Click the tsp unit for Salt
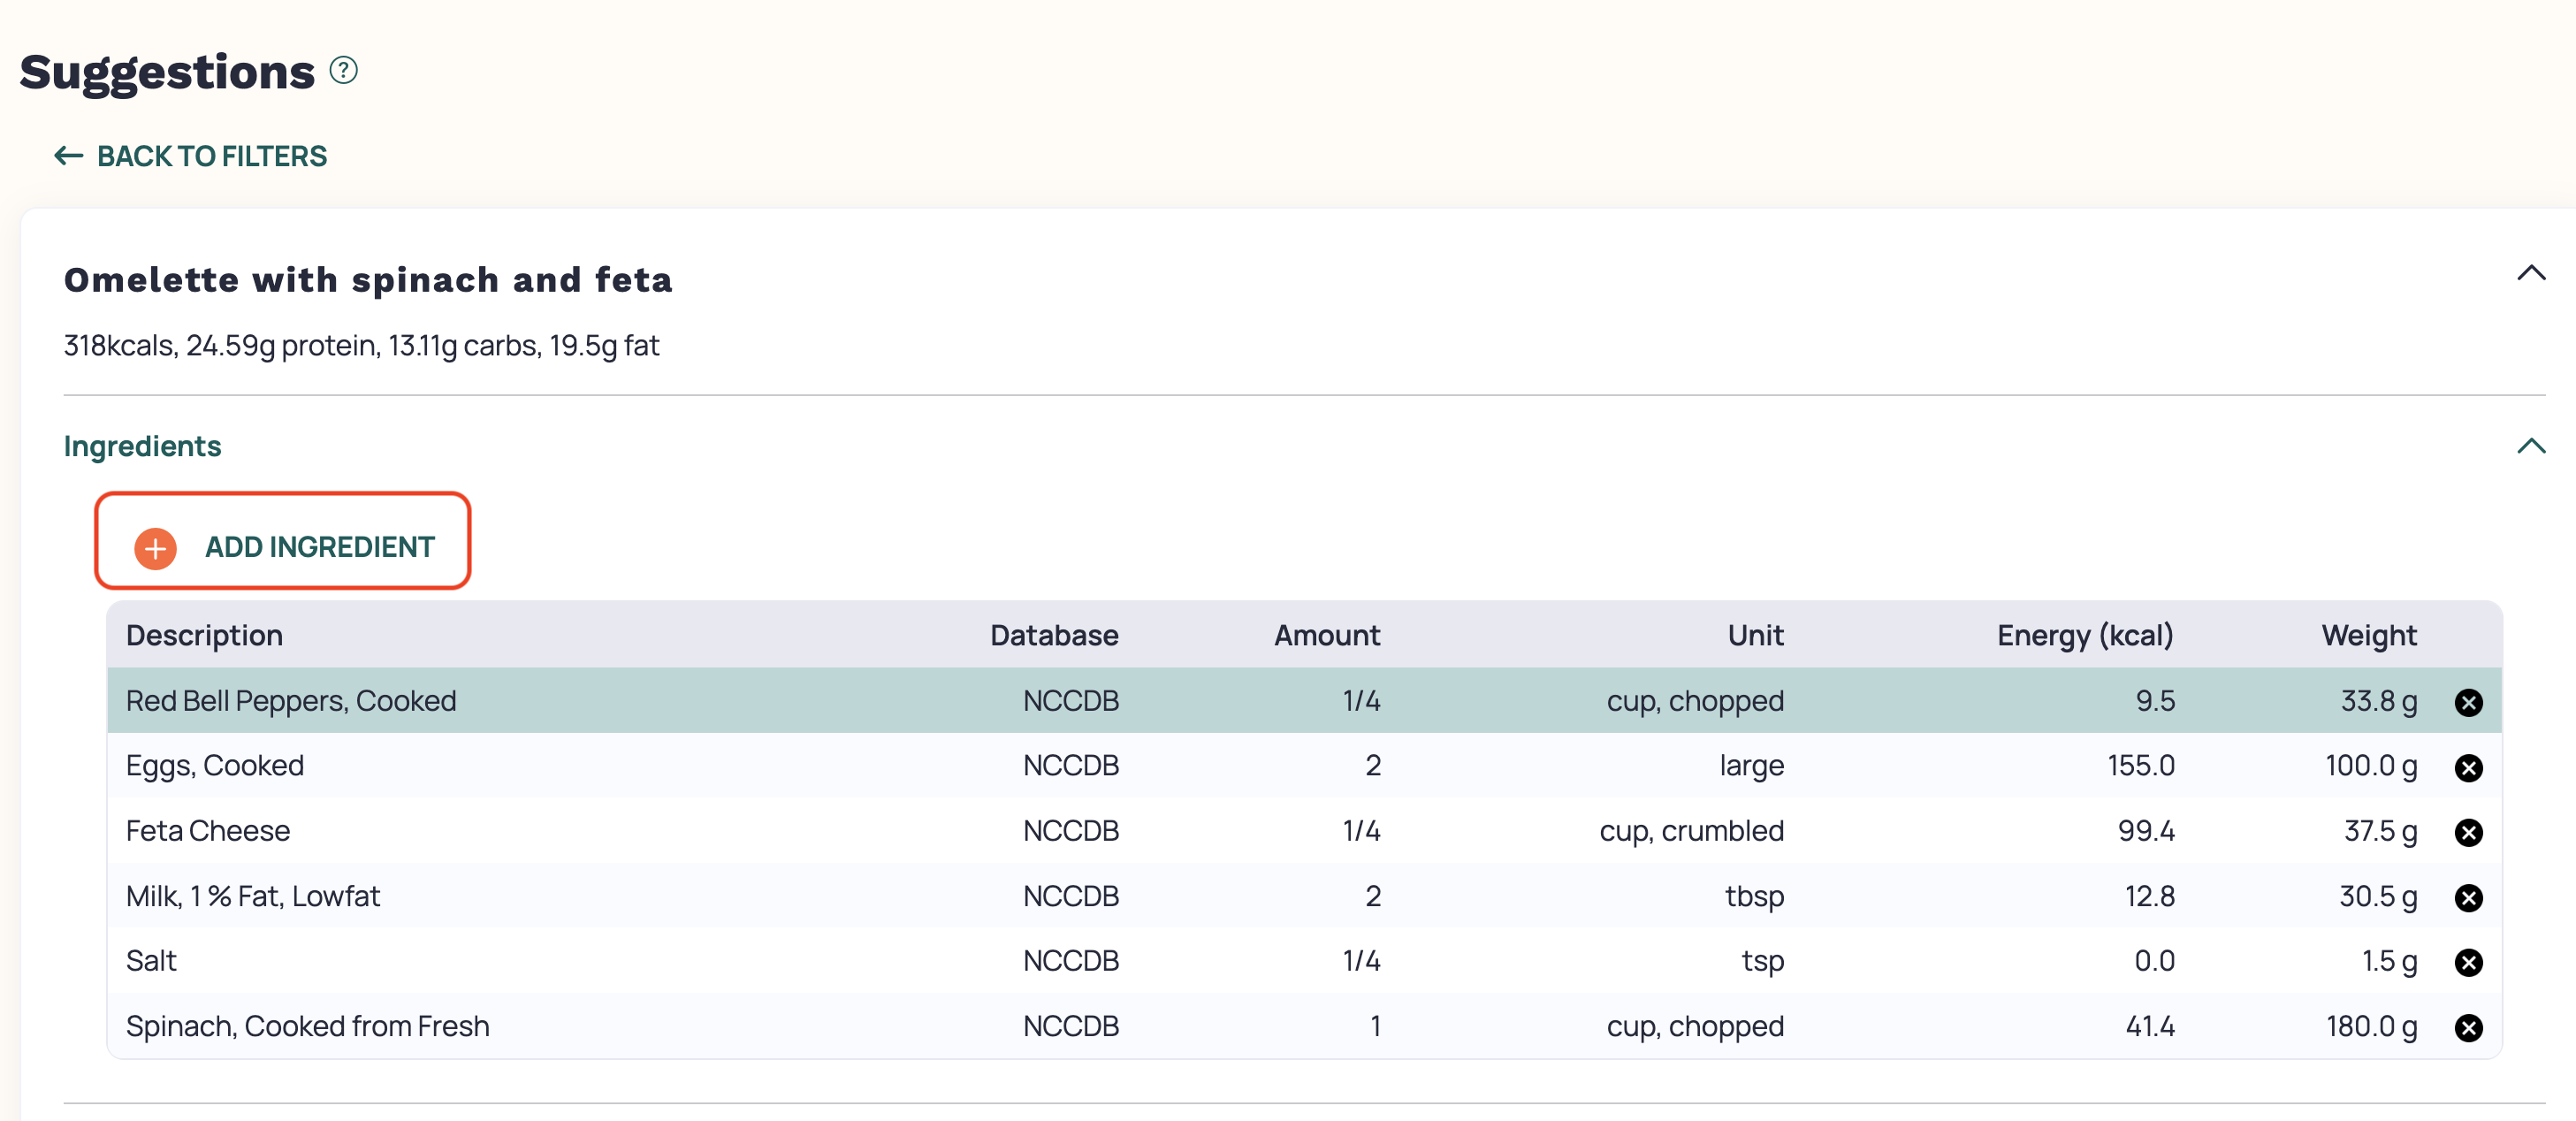This screenshot has height=1121, width=2576. (x=1762, y=961)
